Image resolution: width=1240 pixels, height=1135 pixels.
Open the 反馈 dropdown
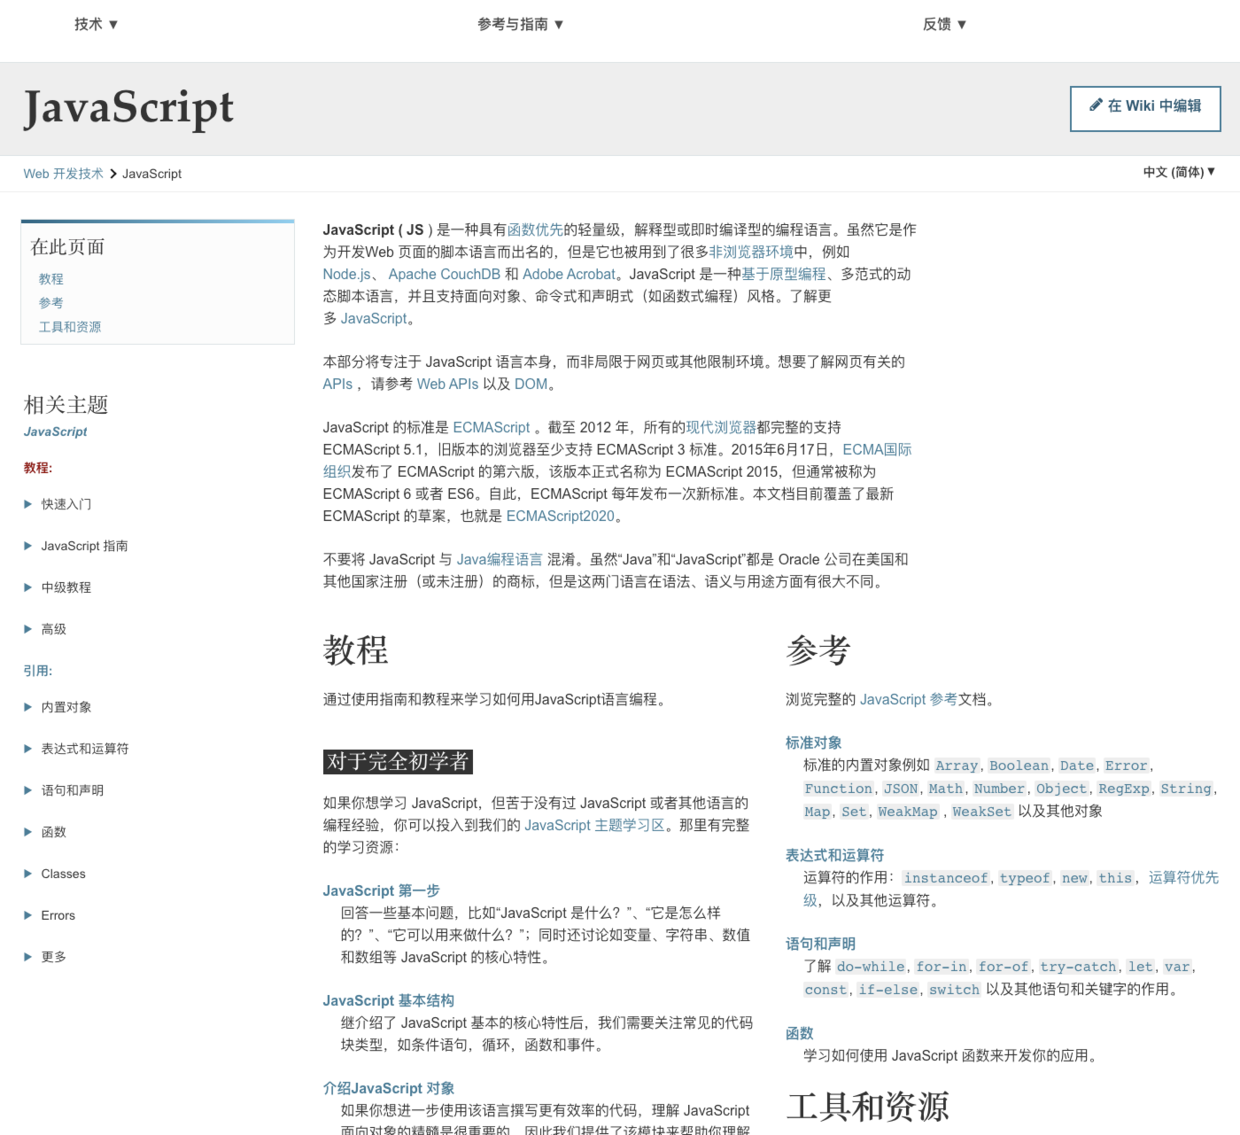[944, 24]
